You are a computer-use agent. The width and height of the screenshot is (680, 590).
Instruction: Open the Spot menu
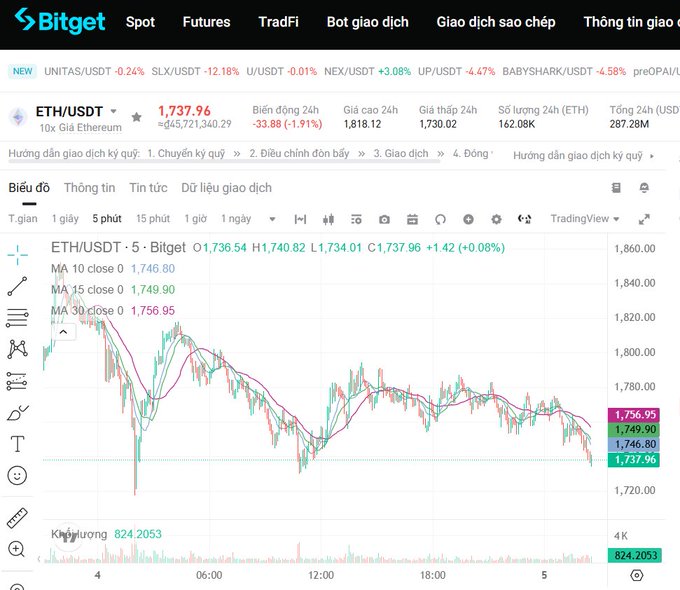click(140, 22)
